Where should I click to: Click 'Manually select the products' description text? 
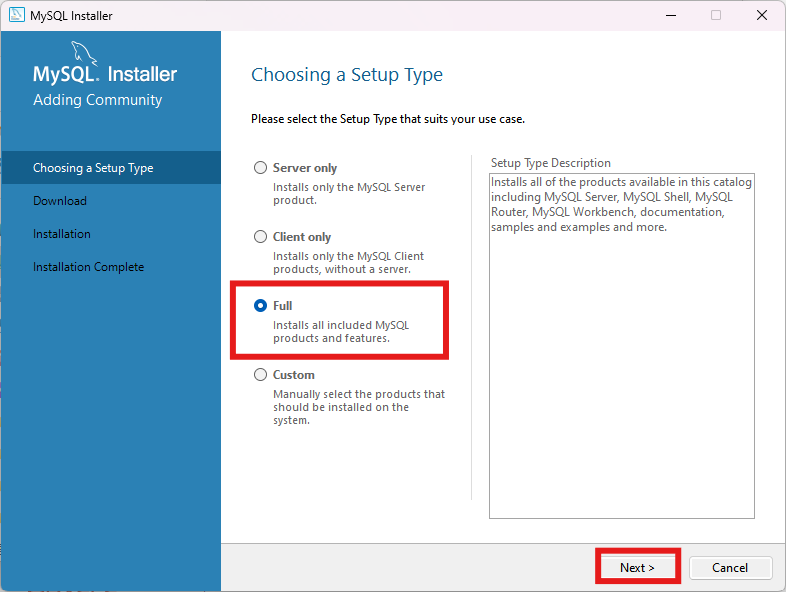[359, 407]
